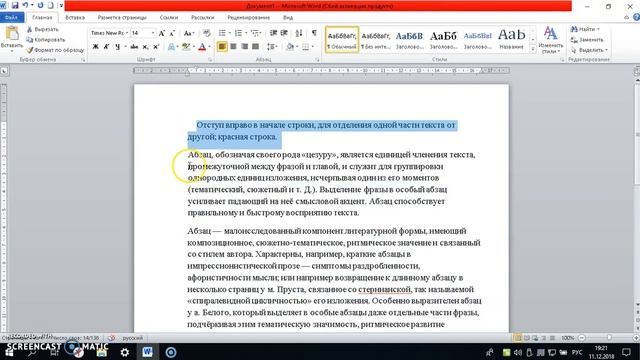Image resolution: width=640 pixels, height=360 pixels.
Task: Open the Font dialog launcher
Action: coord(210,60)
